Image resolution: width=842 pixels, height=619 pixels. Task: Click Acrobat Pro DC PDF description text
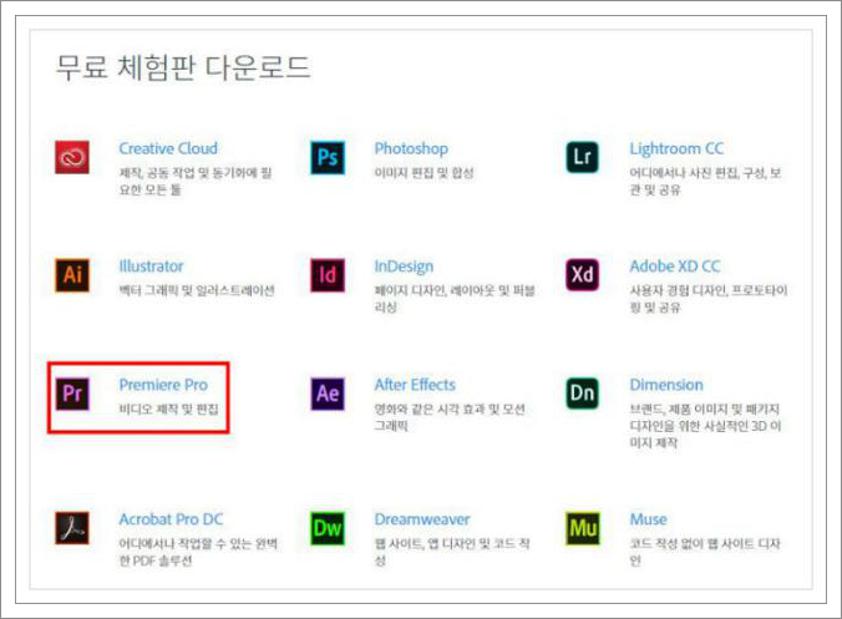coord(198,552)
